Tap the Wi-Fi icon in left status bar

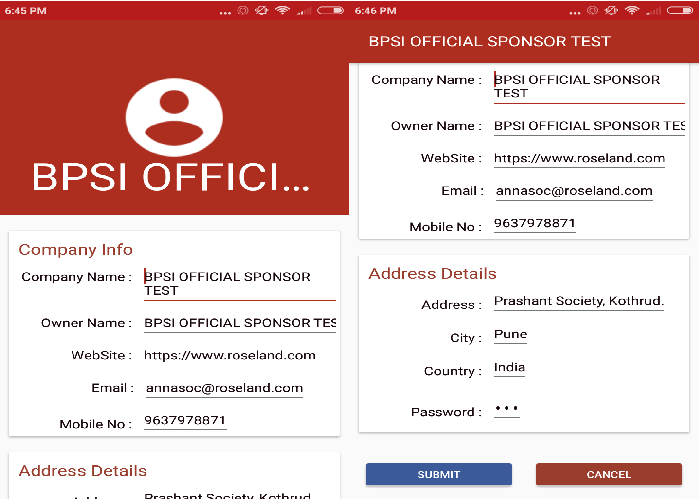[282, 10]
